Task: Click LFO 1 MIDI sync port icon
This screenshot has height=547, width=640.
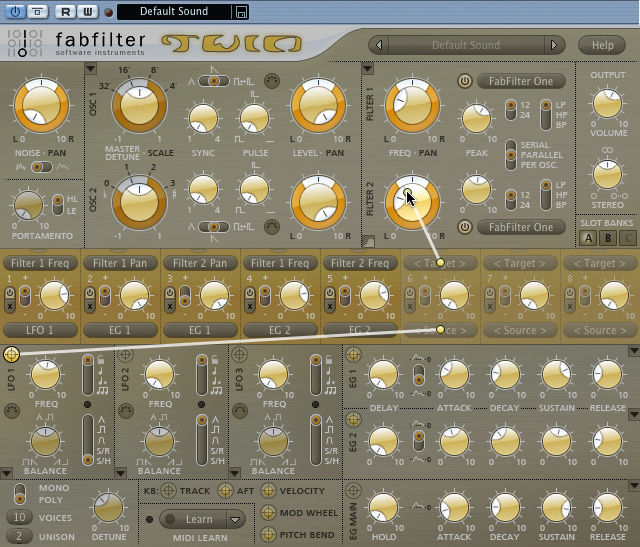Action: [x=12, y=411]
